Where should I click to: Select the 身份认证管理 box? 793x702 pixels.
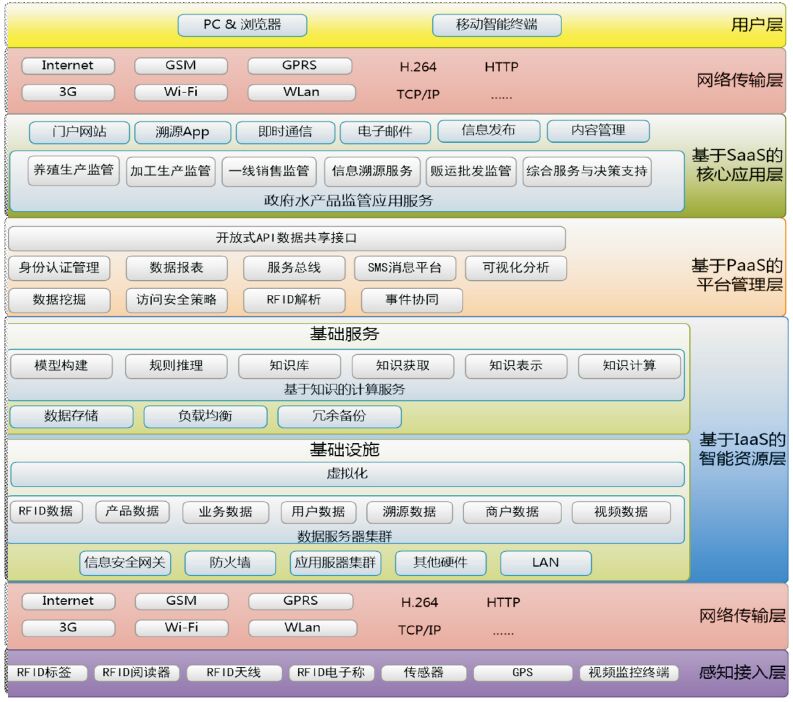(x=59, y=268)
